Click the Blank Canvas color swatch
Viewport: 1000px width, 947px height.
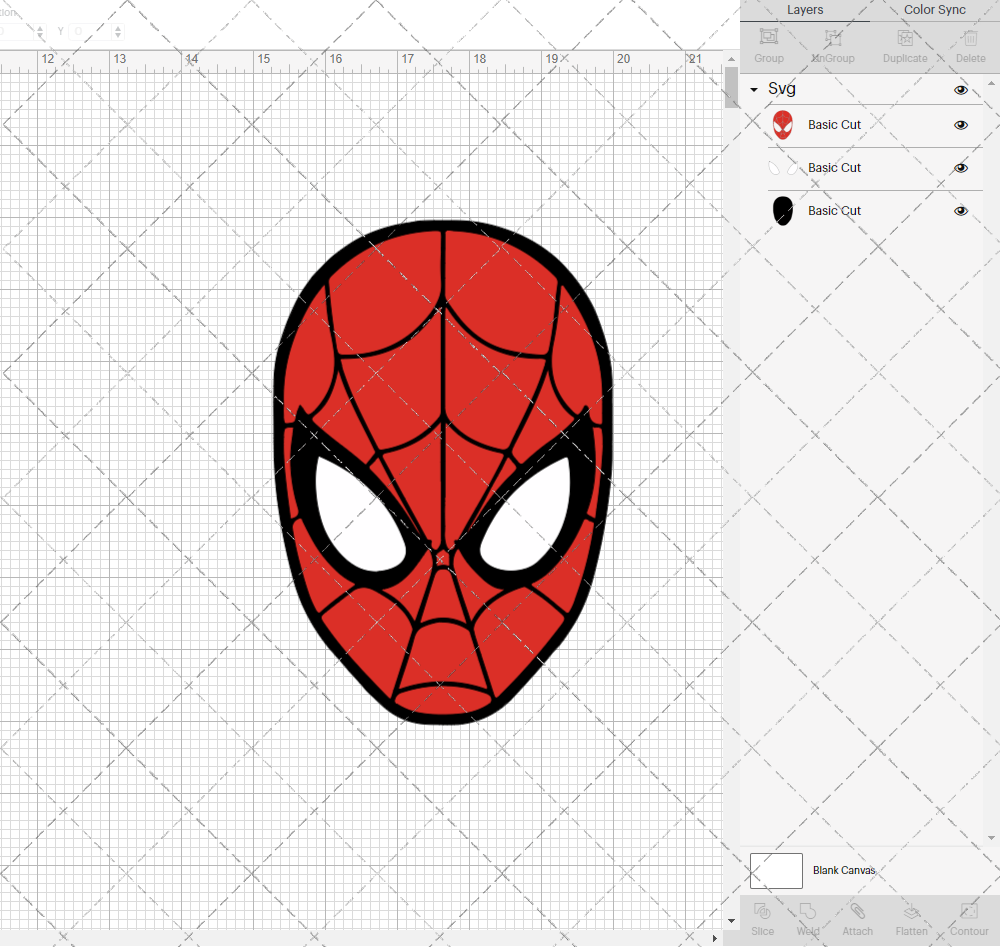coord(776,870)
